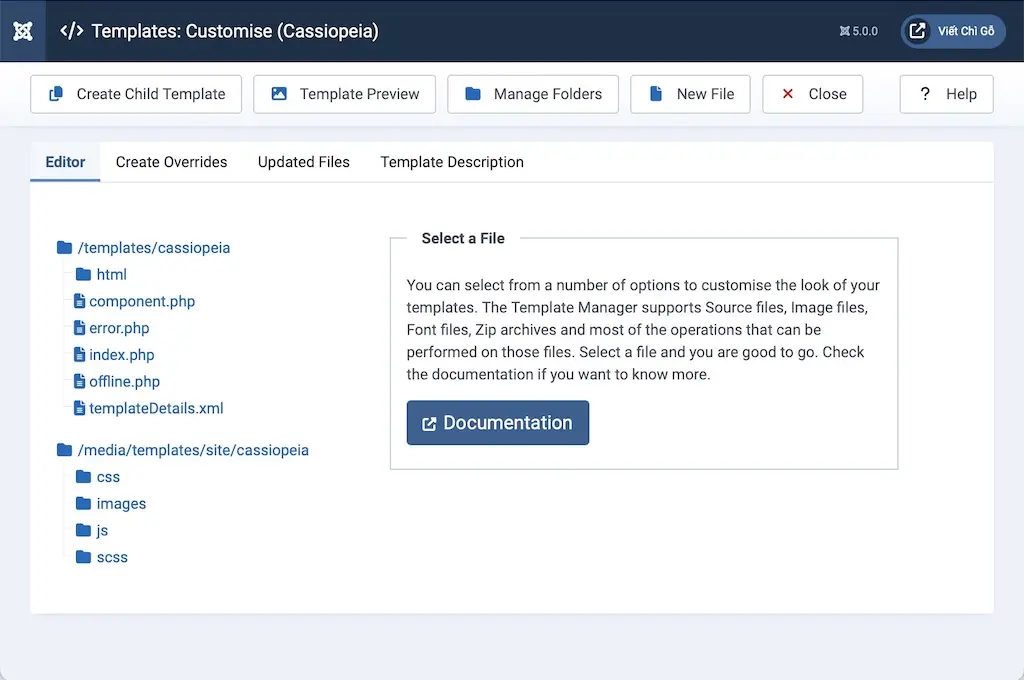Select templateDetails.xml file
Image resolution: width=1024 pixels, height=680 pixels.
pyautogui.click(x=155, y=408)
